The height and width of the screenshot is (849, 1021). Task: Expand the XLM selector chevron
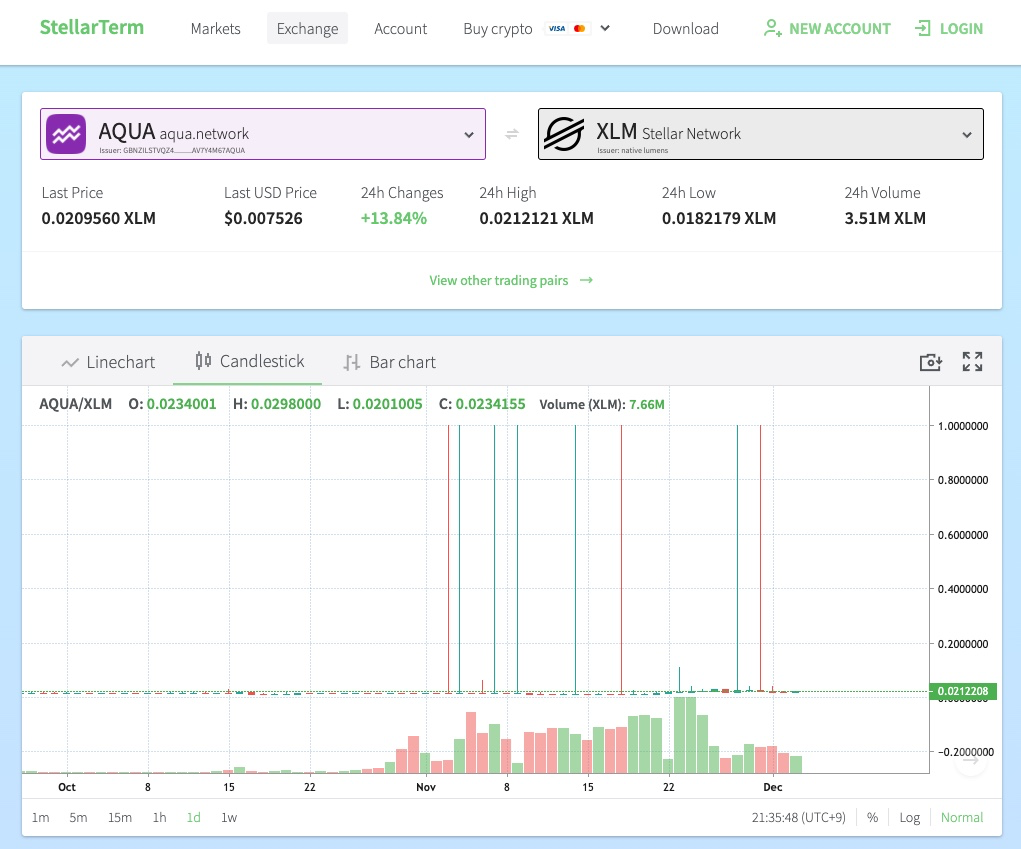[967, 135]
